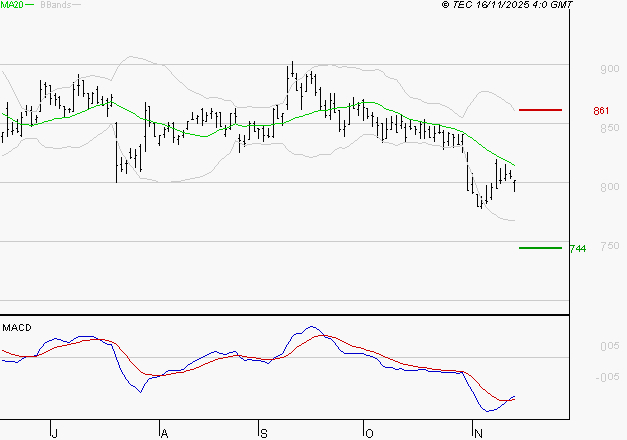Image resolution: width=627 pixels, height=440 pixels.
Task: Click the red resistance line at 861
Action: 540,110
